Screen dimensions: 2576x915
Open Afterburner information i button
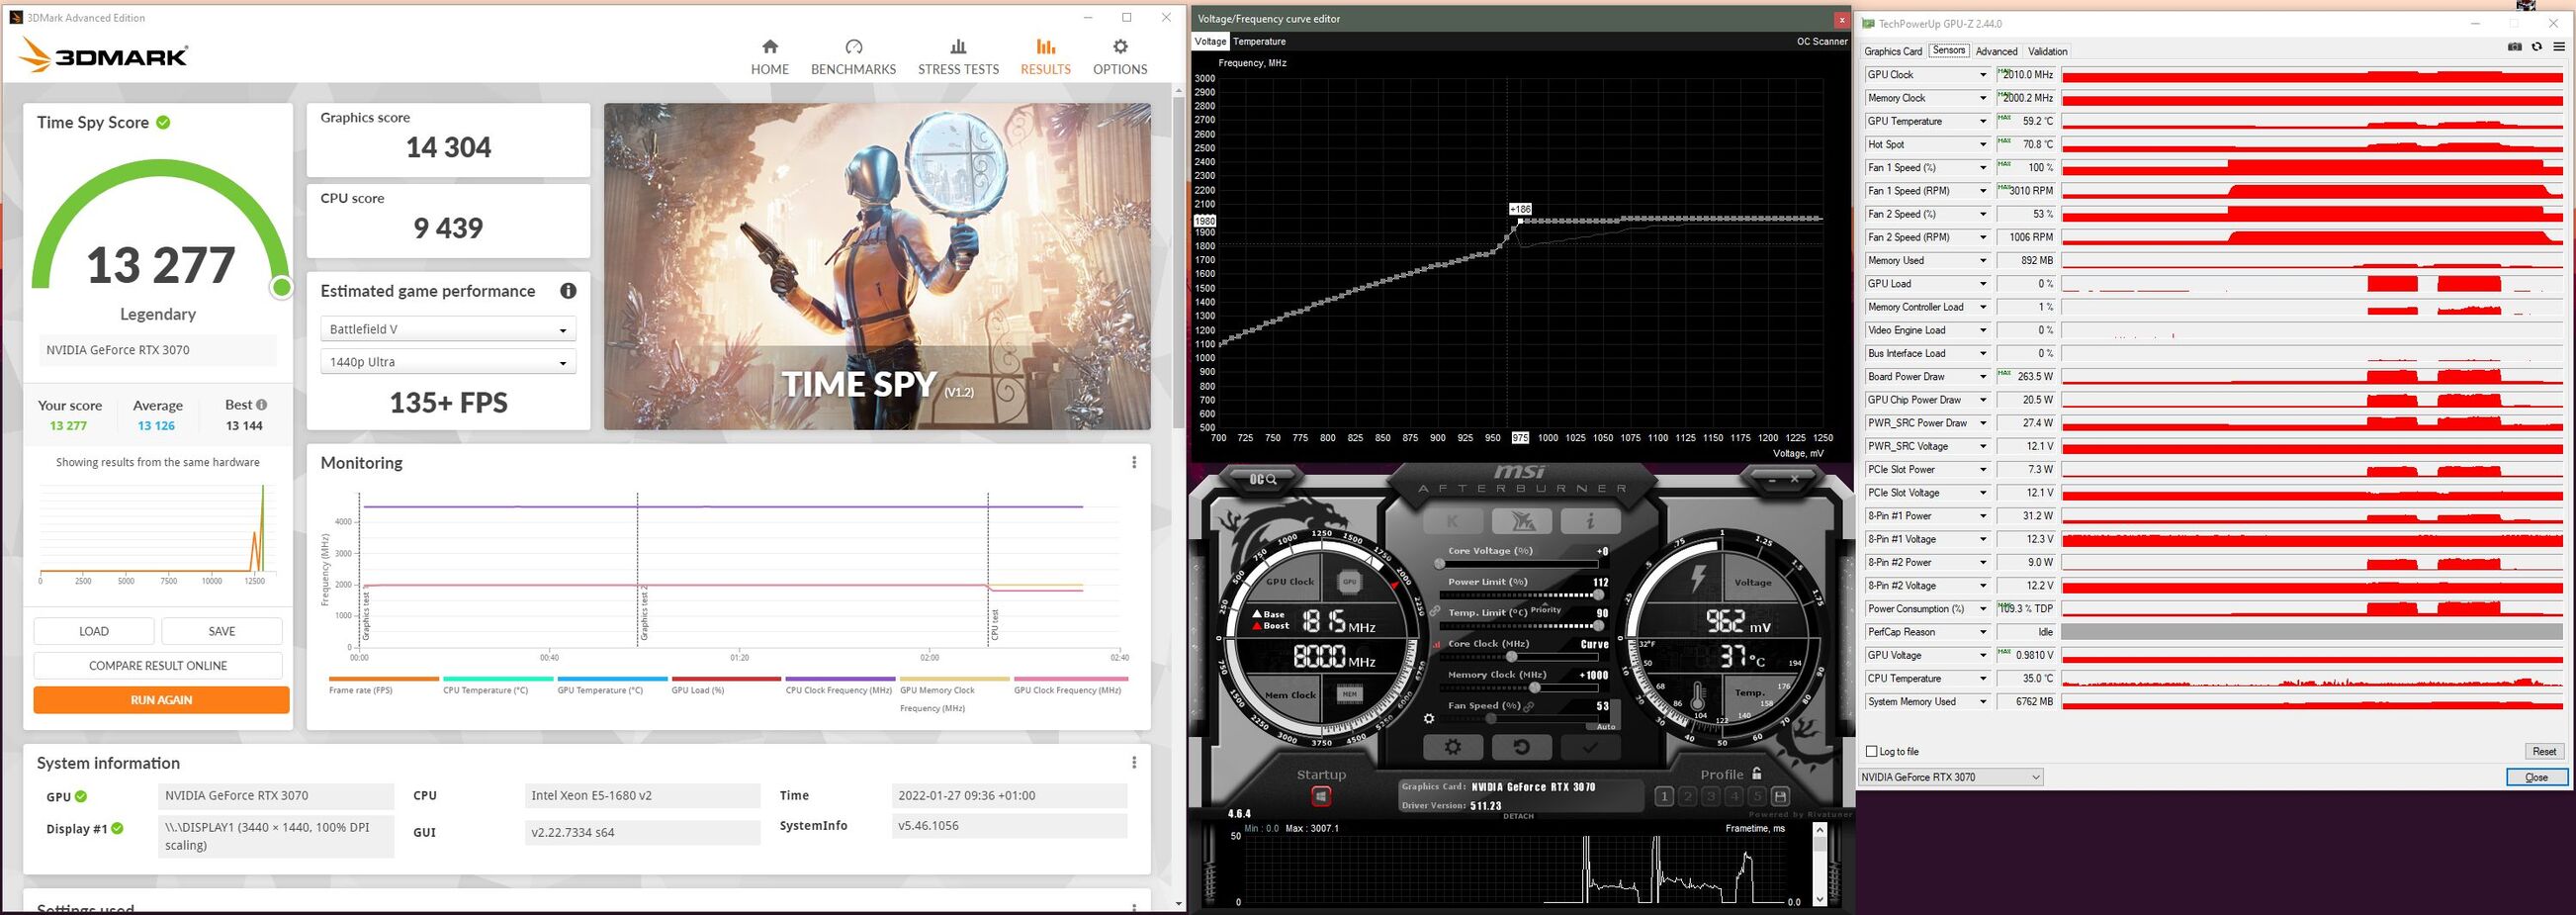point(1590,521)
